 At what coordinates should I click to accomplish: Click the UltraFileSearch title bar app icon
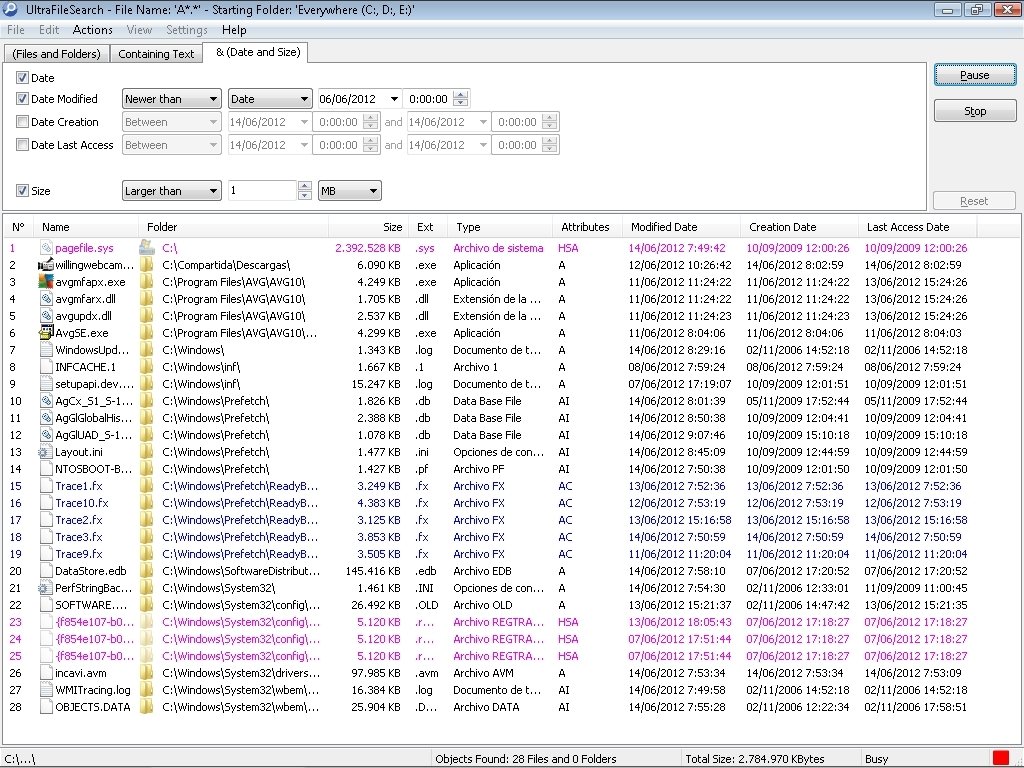10,9
